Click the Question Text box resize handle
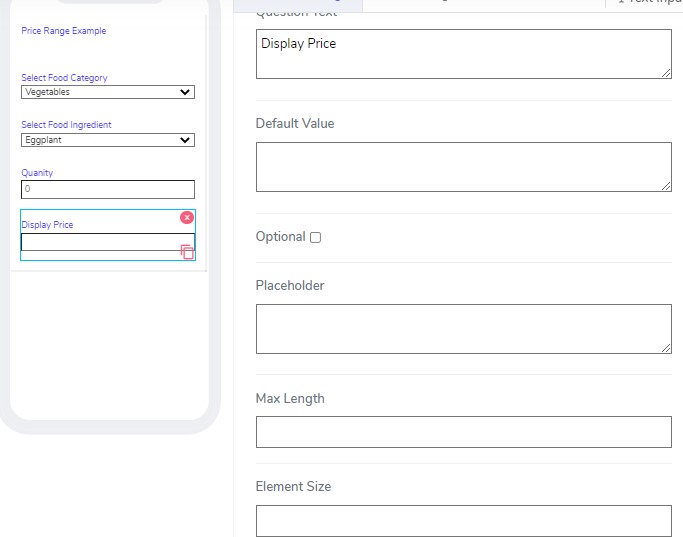This screenshot has width=683, height=537. tap(666, 73)
